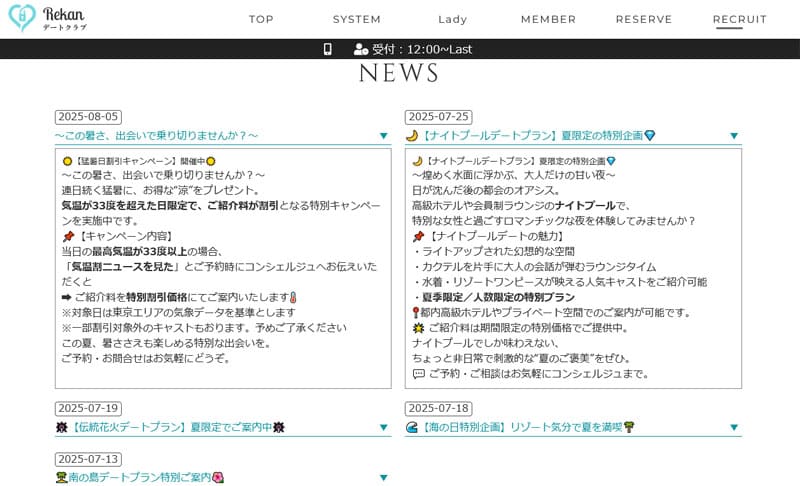Click the fireworks icon before the fireworks date plan

pos(61,428)
